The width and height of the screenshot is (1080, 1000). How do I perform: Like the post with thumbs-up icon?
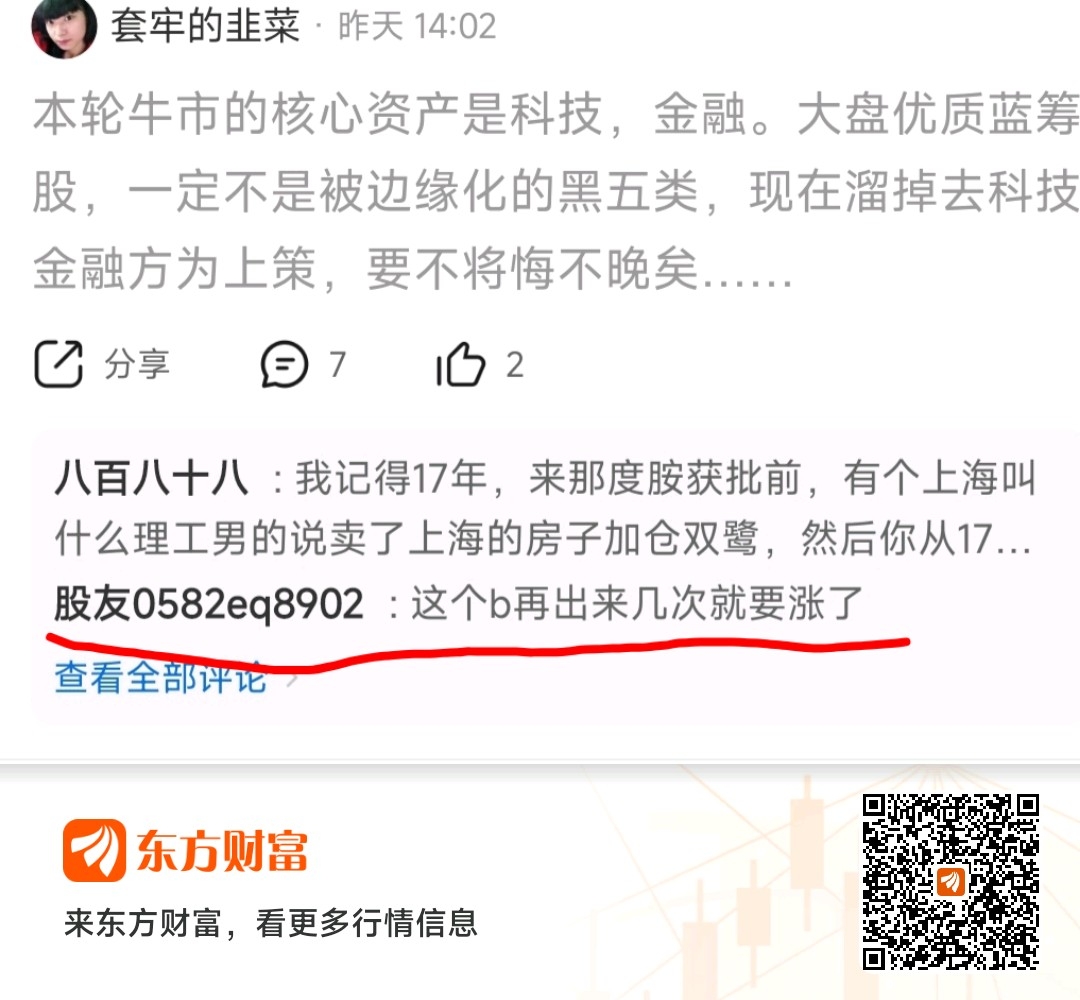point(461,364)
